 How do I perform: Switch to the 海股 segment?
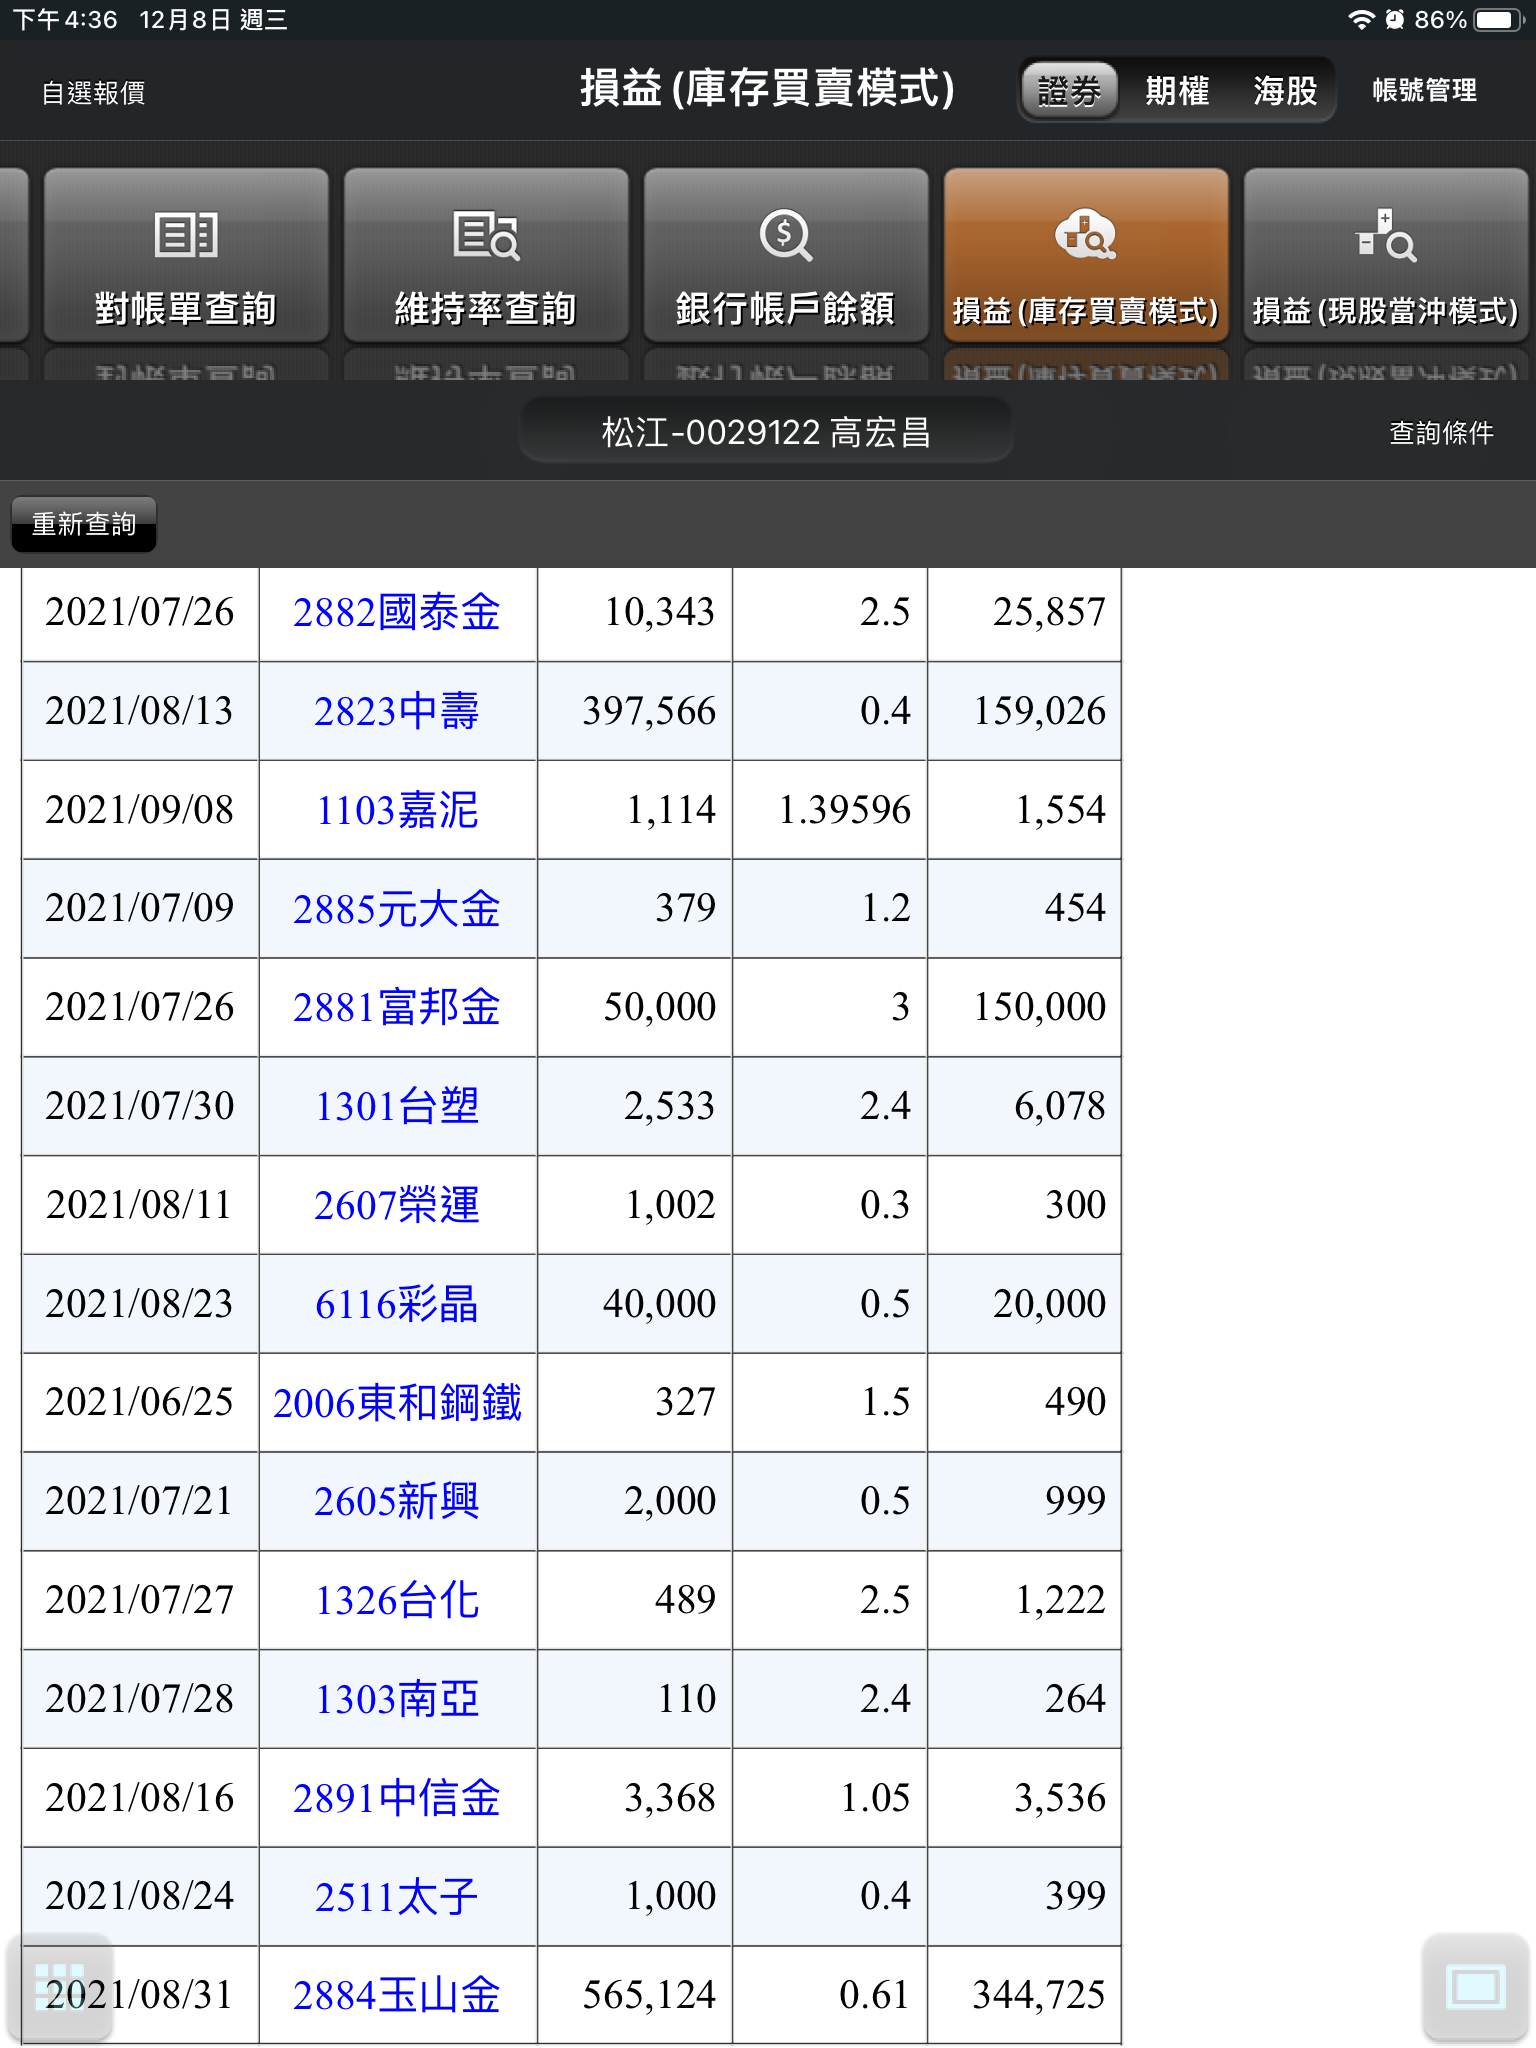click(1285, 91)
